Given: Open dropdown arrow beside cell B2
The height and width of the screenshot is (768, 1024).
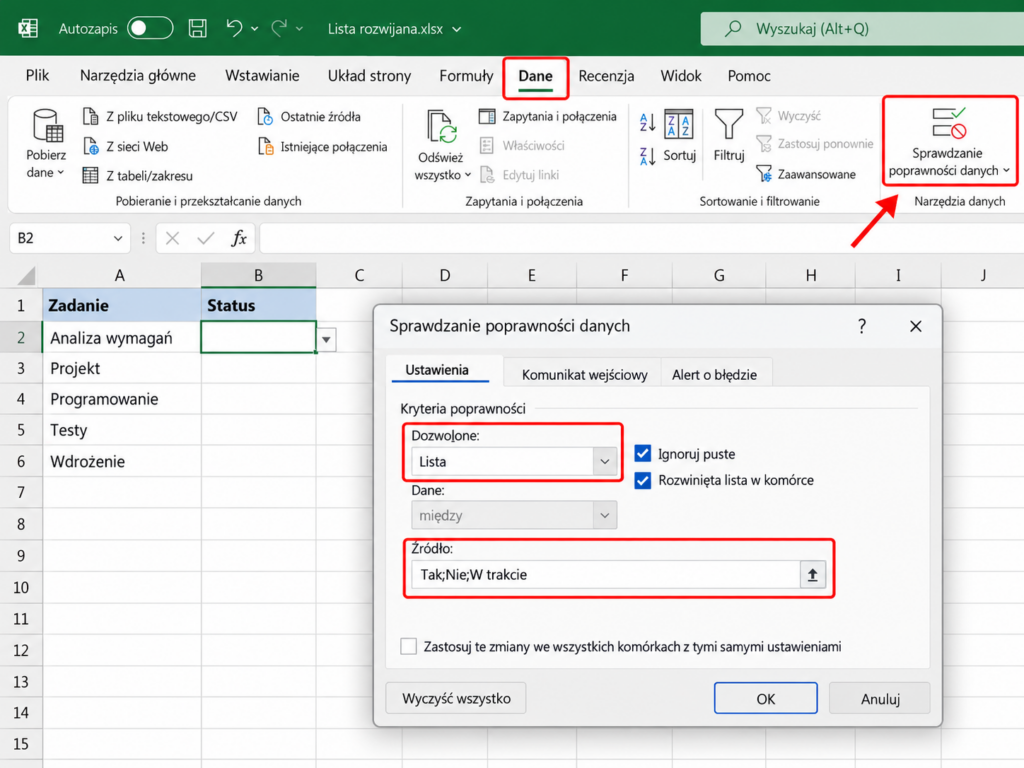Looking at the screenshot, I should click(326, 340).
